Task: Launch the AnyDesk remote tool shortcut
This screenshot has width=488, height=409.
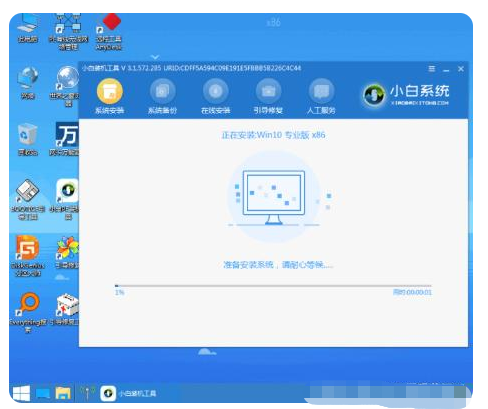Action: click(x=109, y=32)
